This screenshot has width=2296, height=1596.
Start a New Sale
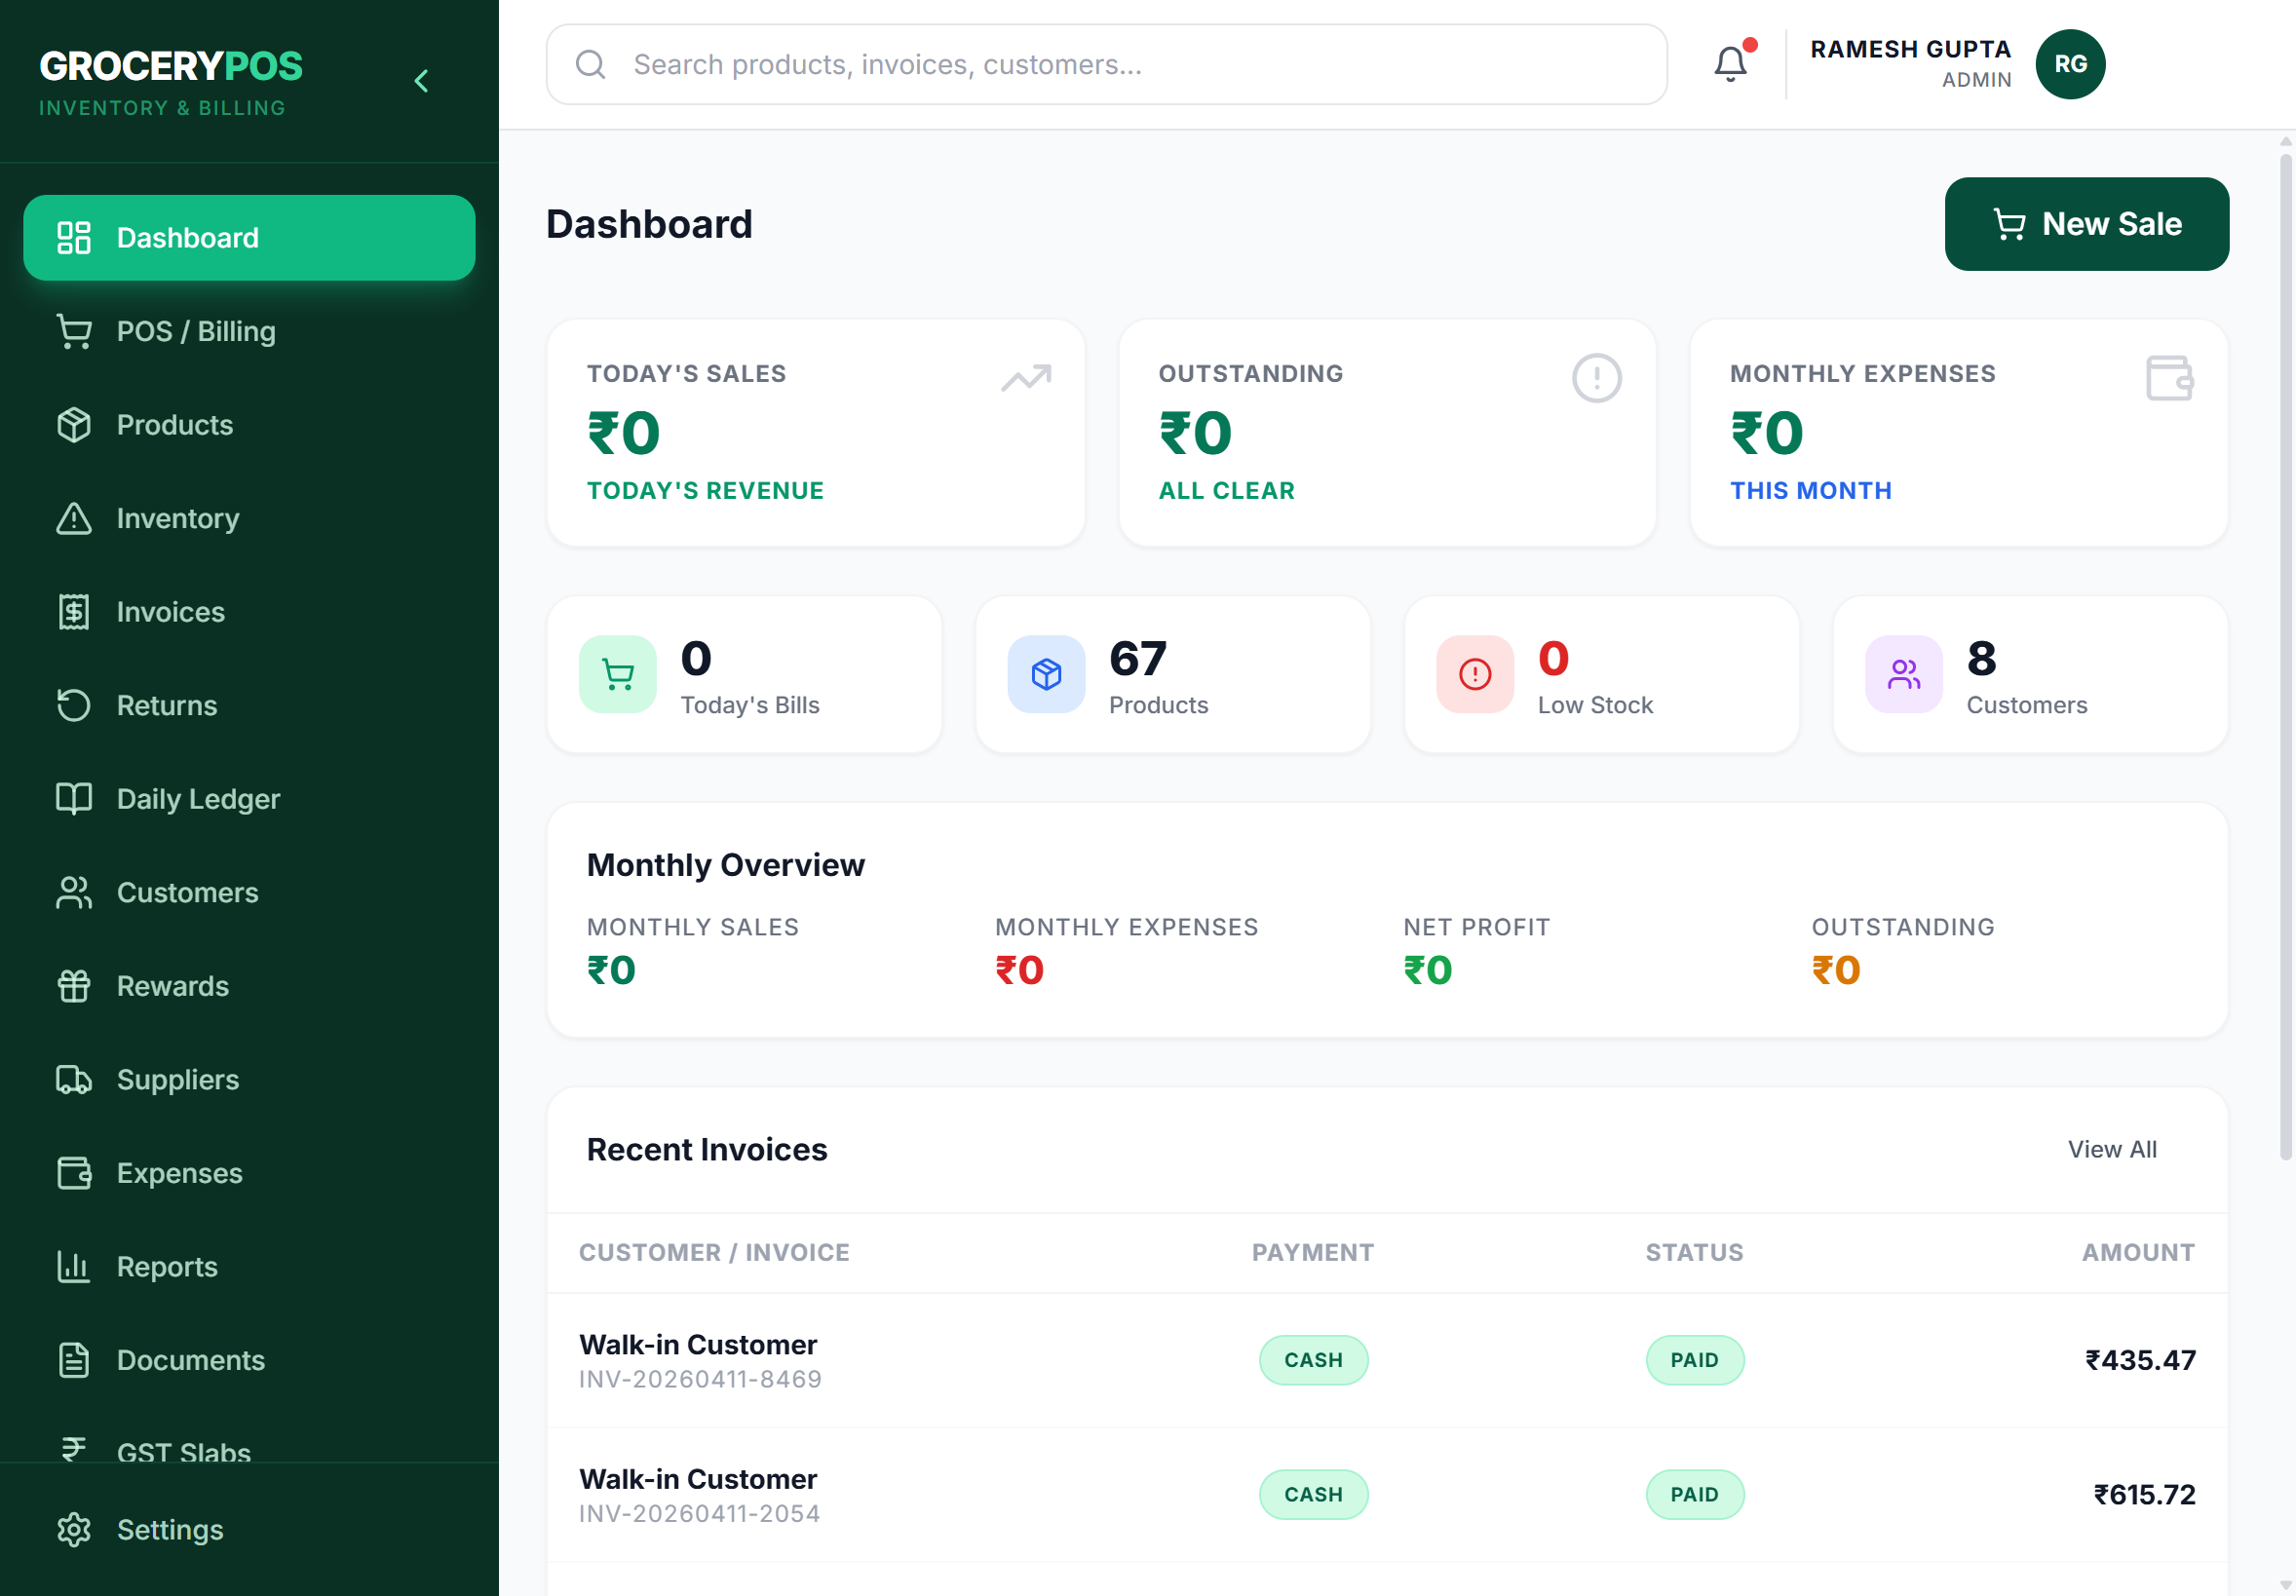2087,224
